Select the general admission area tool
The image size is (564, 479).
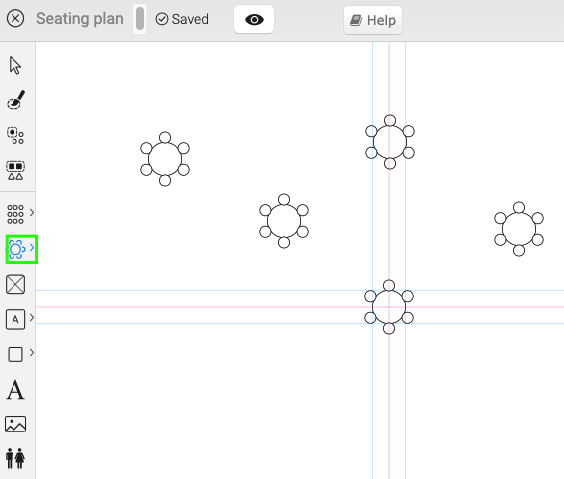click(15, 319)
